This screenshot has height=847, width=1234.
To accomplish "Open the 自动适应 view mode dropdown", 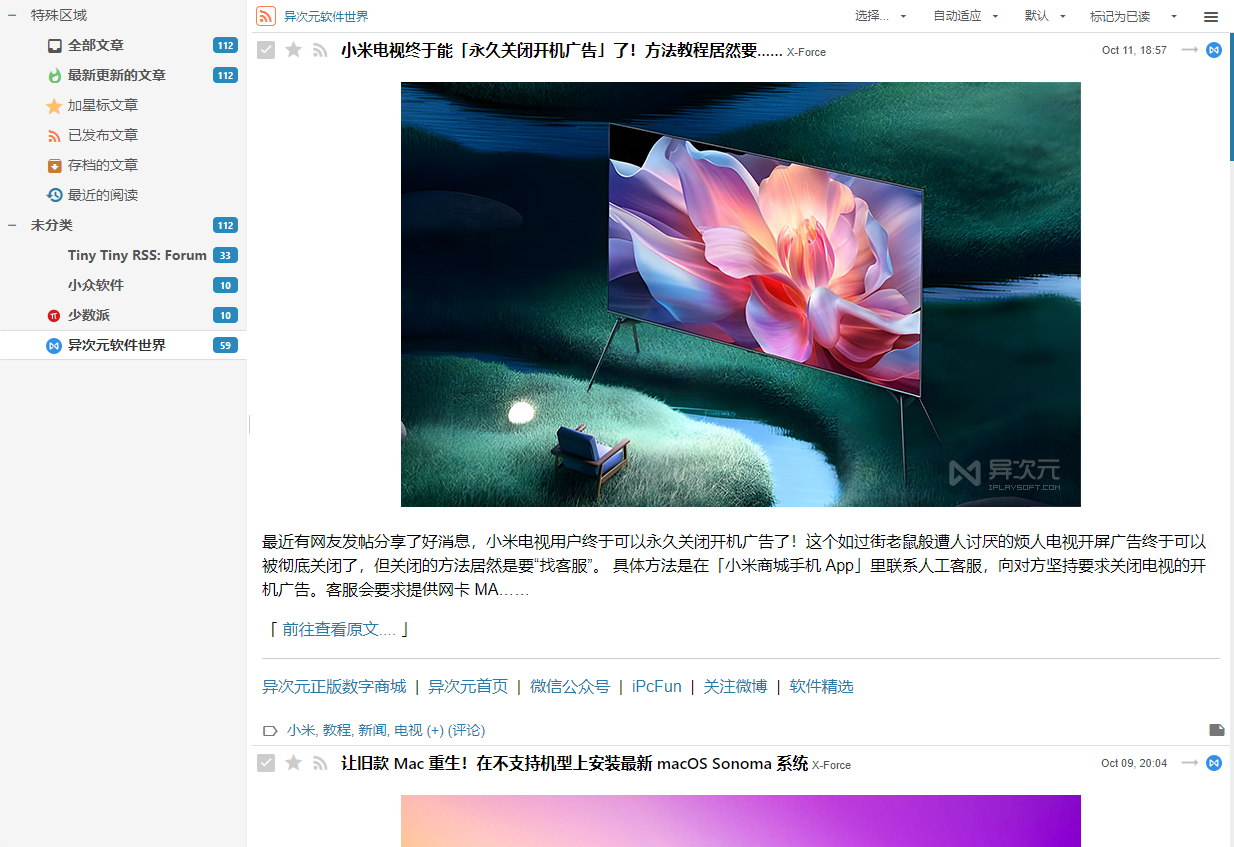I will click(966, 16).
